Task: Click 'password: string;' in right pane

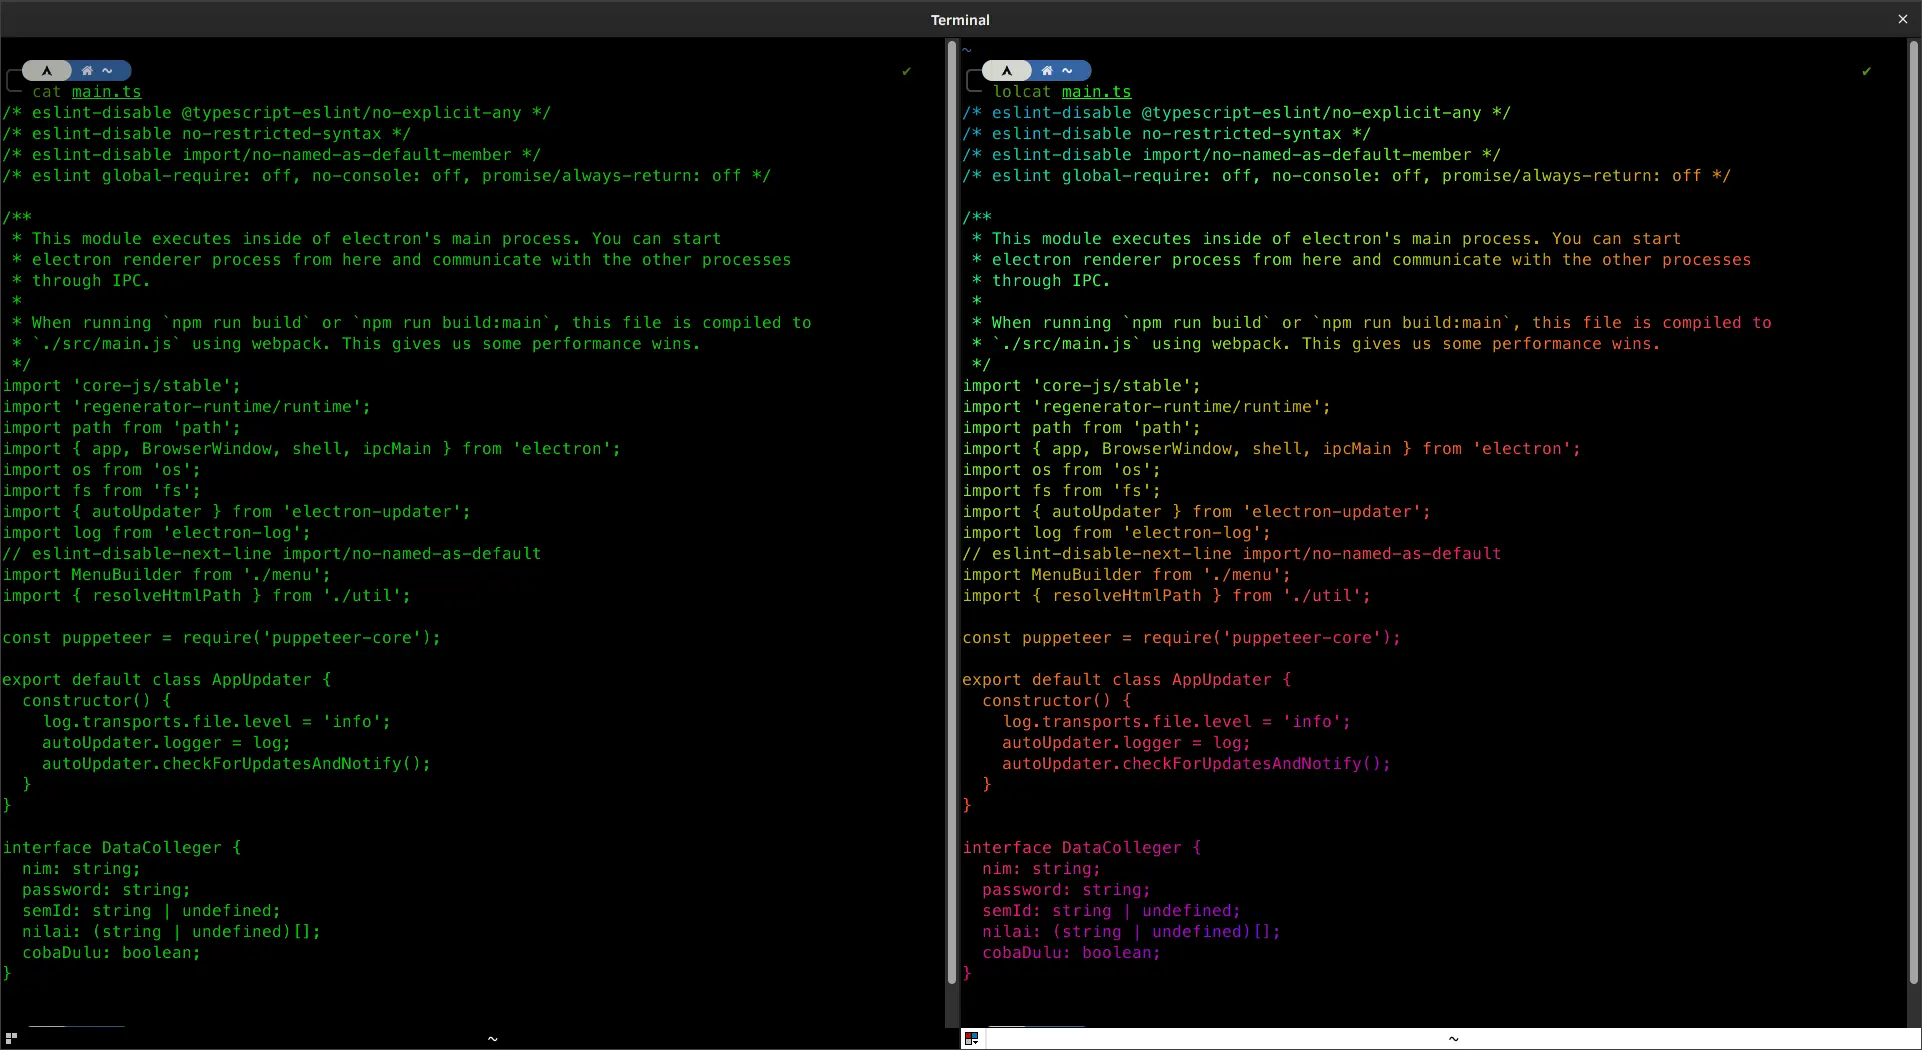Action: tap(1067, 890)
